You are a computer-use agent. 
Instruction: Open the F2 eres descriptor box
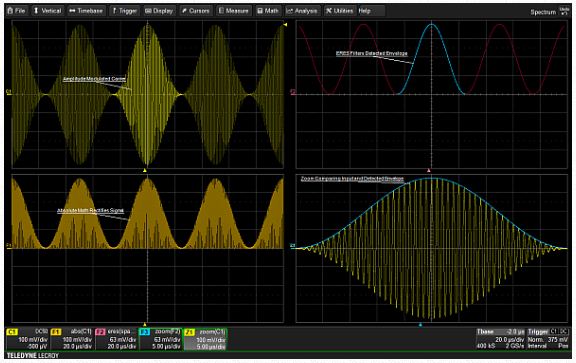117,339
